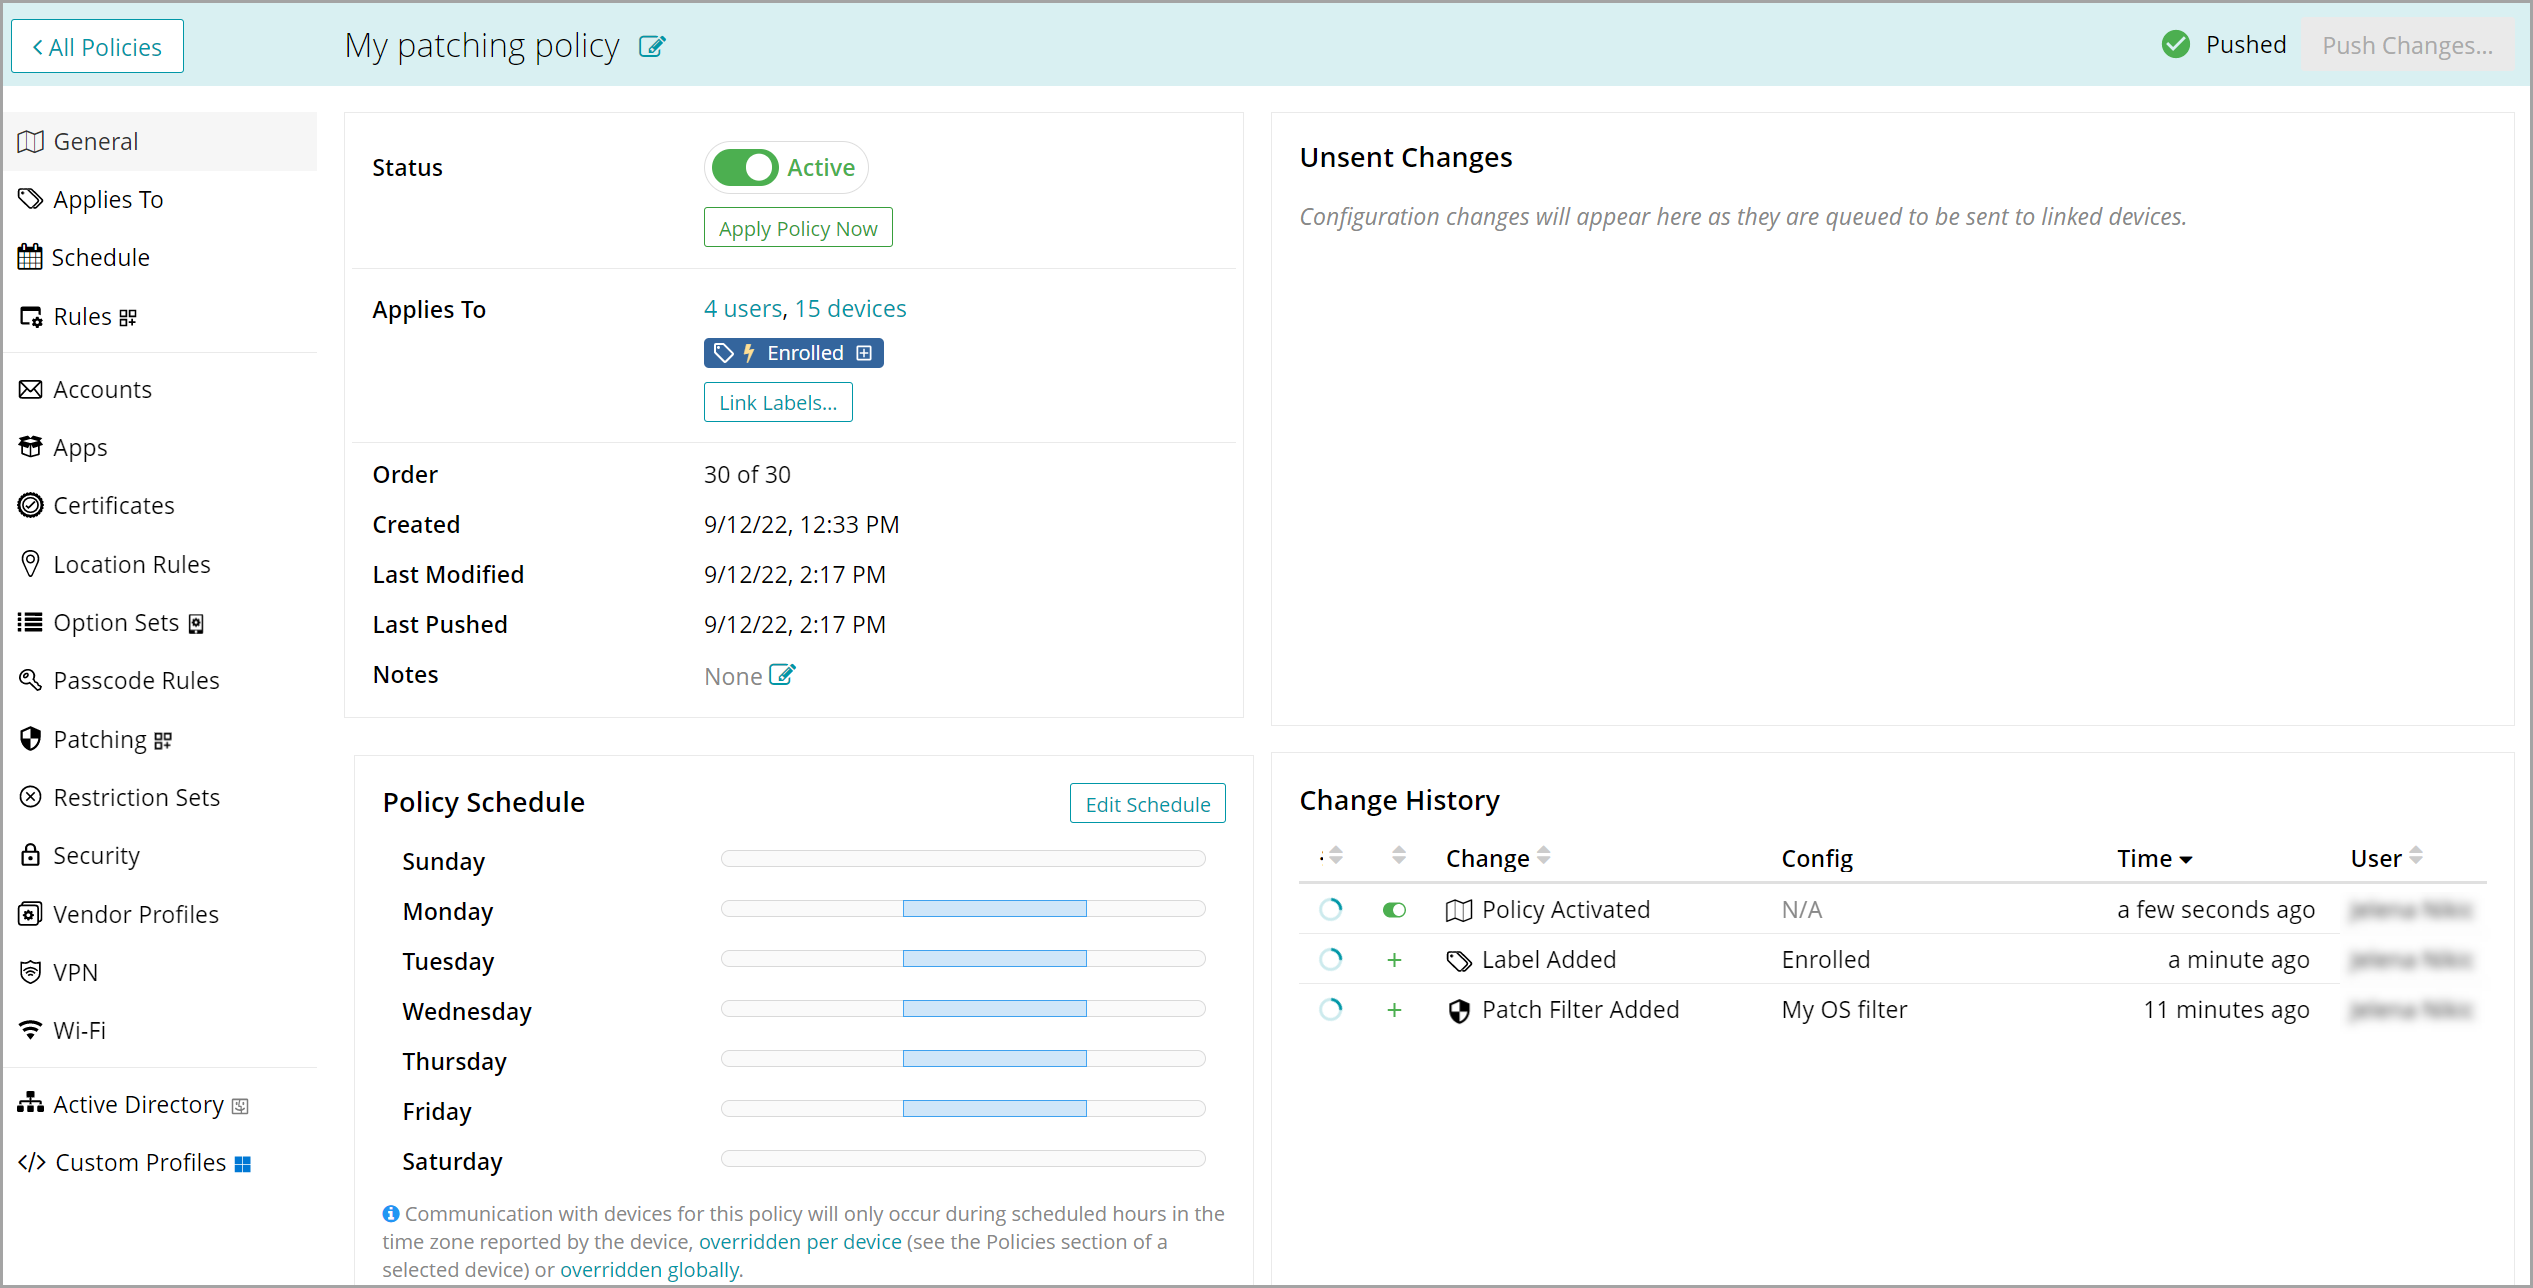Open the Patching section in sidebar
2533x1288 pixels.
(100, 739)
